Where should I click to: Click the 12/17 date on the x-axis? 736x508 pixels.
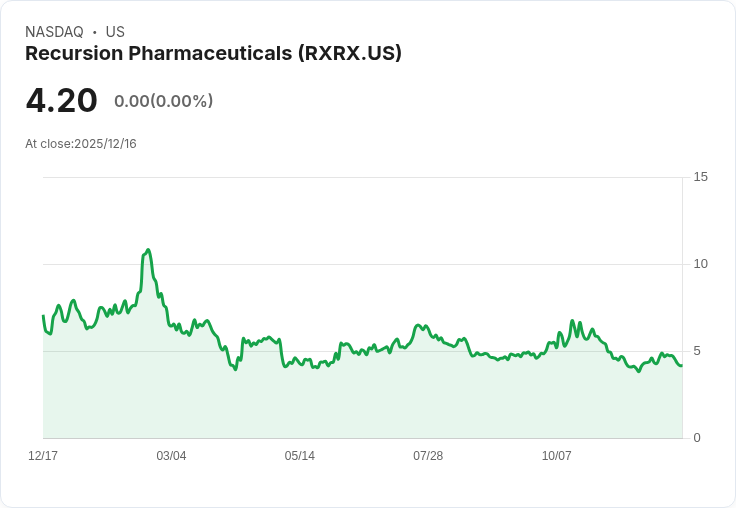tap(43, 456)
